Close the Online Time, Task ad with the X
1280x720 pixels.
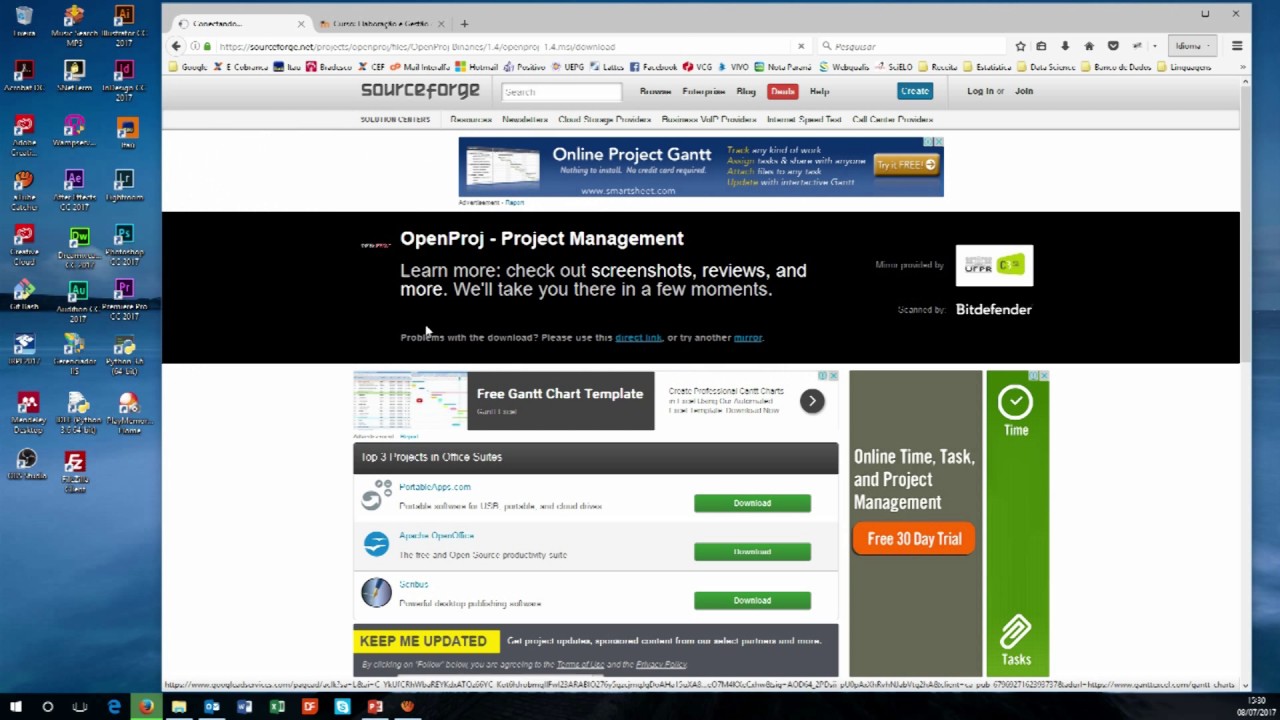coord(1043,376)
